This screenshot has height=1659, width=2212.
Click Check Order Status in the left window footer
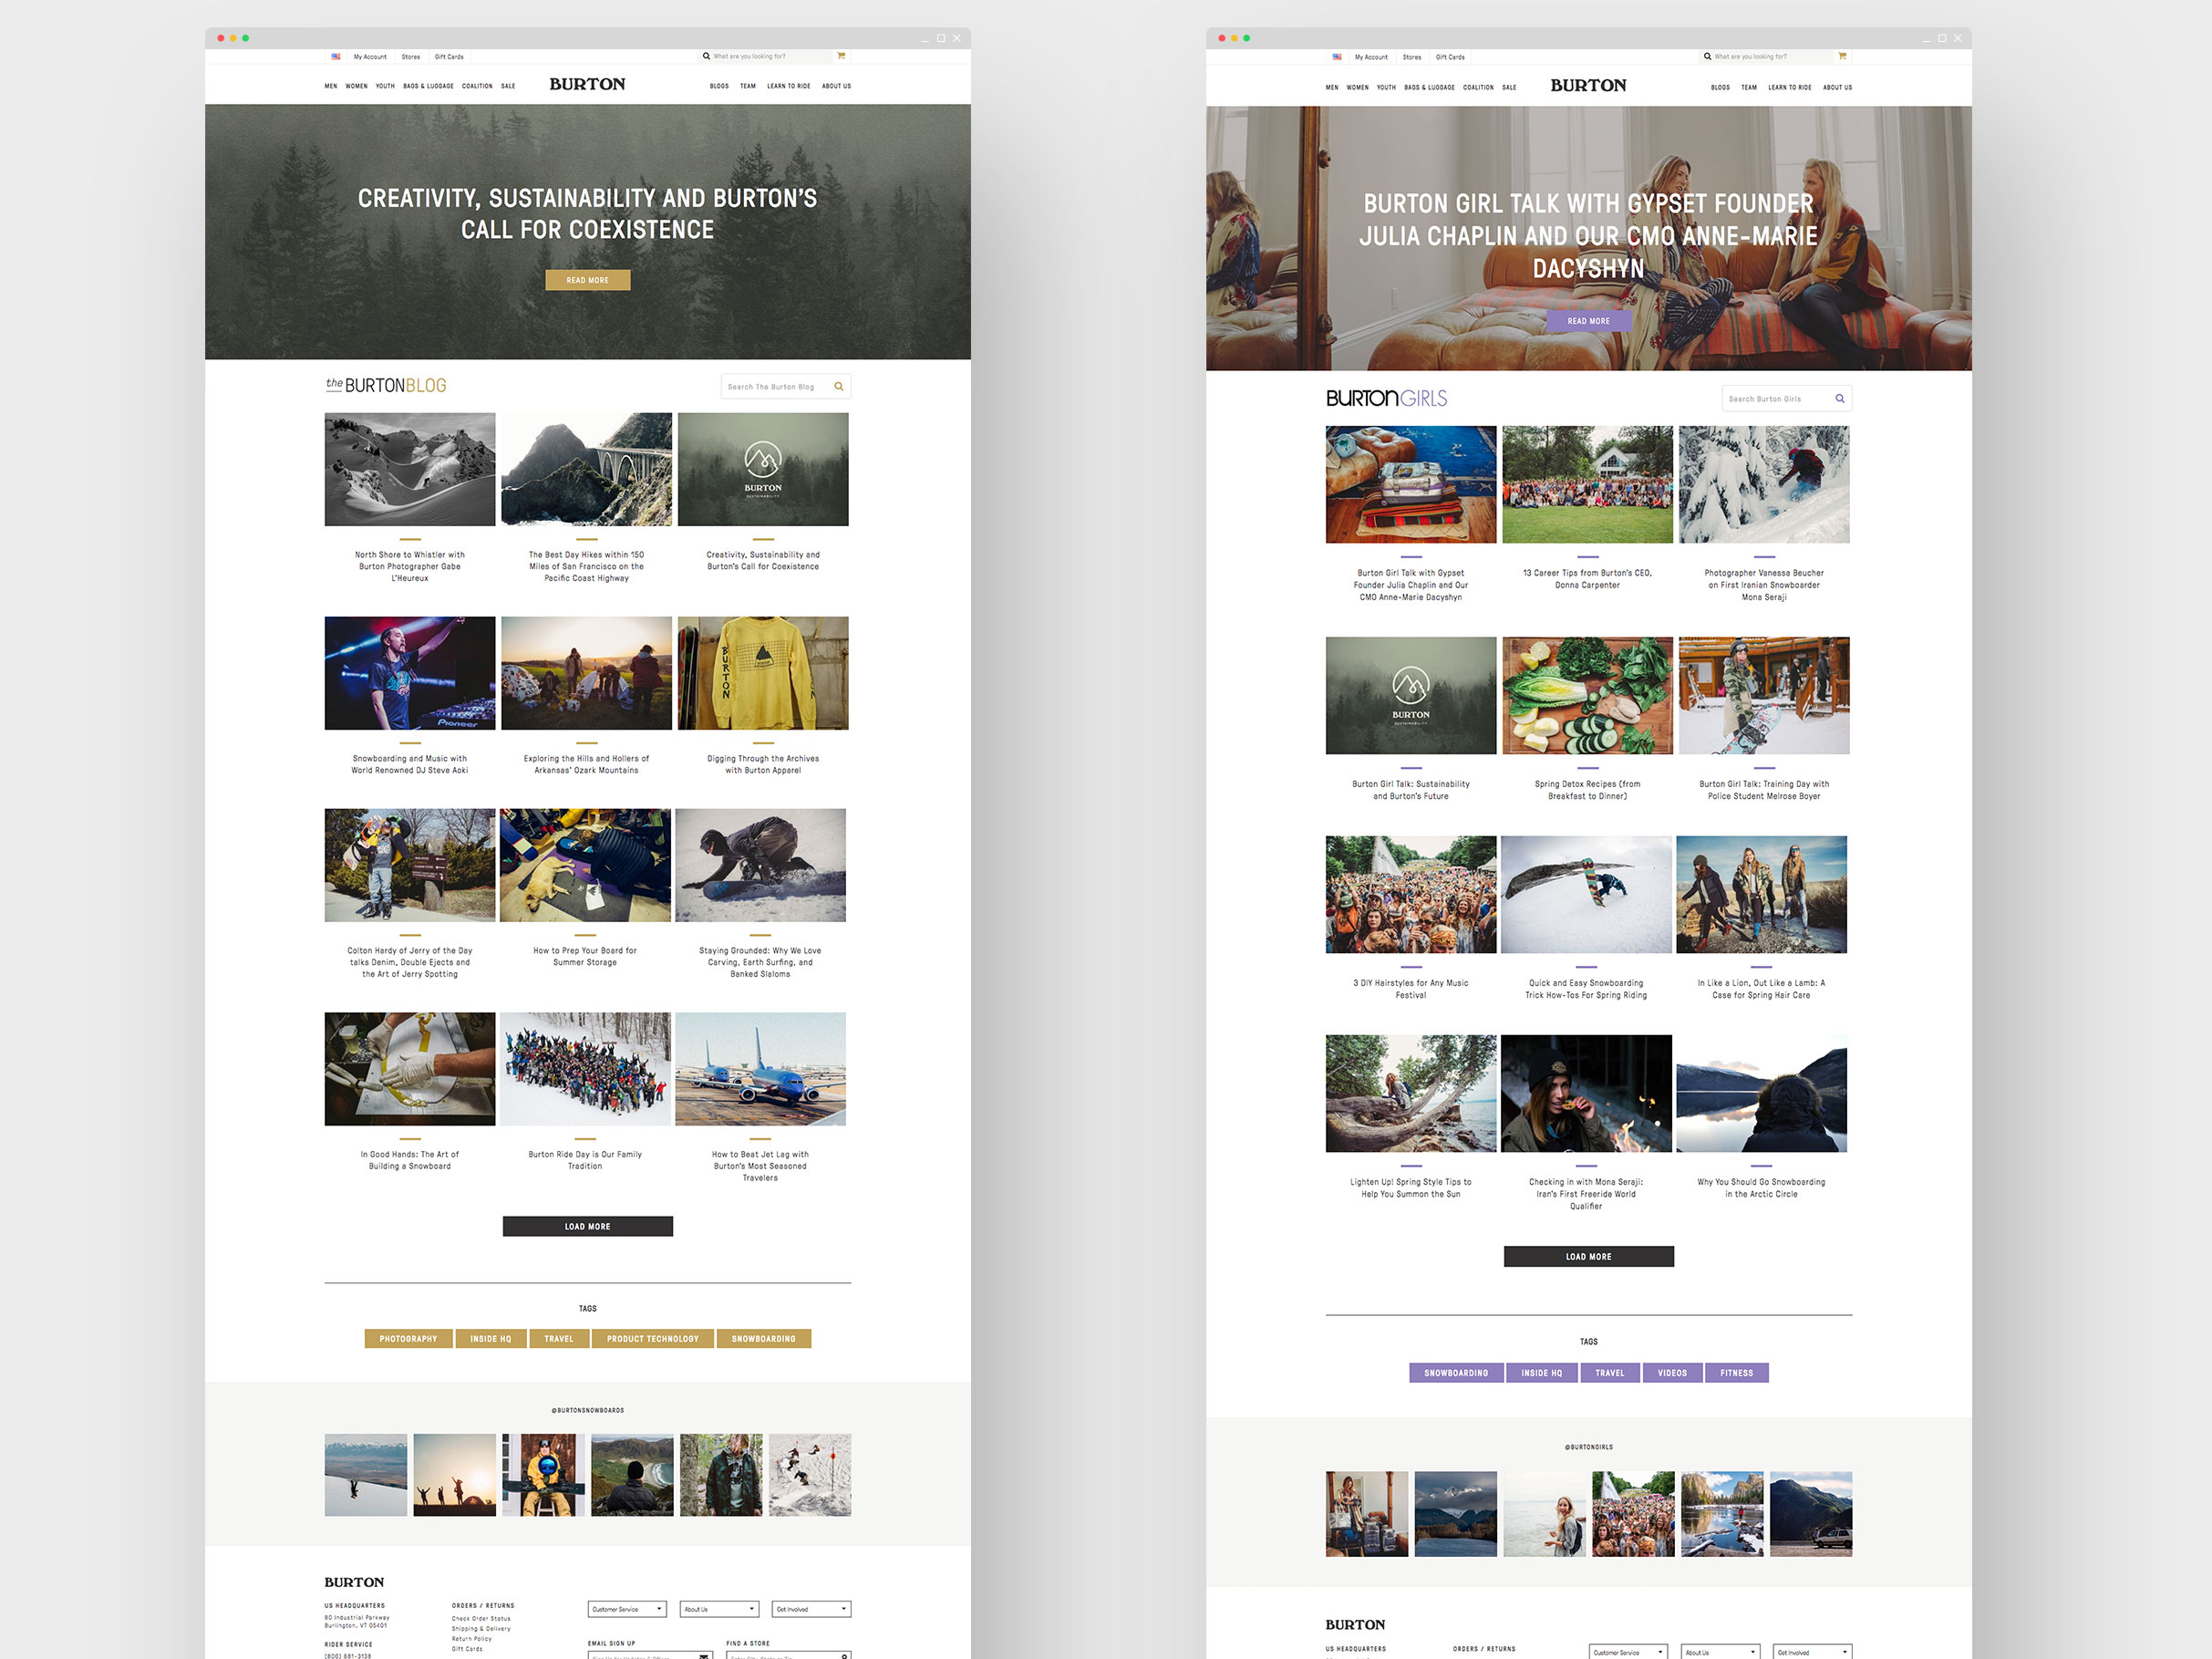481,1618
